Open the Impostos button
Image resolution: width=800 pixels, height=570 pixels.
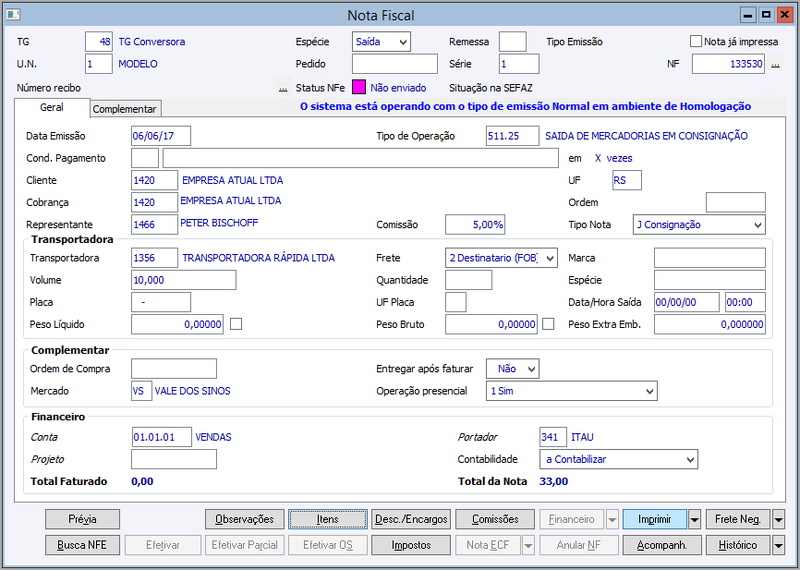[x=411, y=546]
